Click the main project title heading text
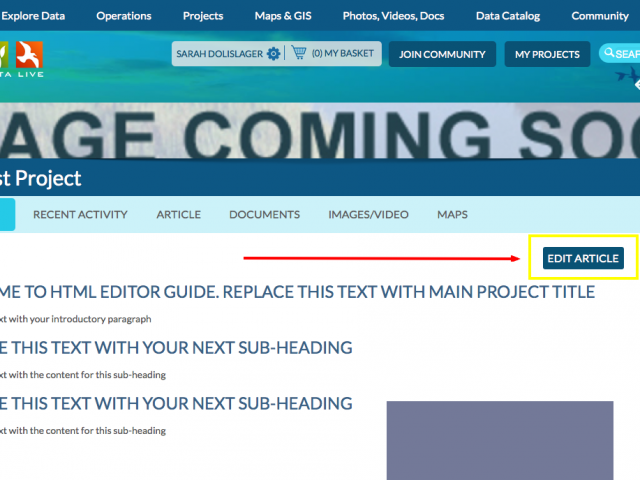 [x=298, y=292]
